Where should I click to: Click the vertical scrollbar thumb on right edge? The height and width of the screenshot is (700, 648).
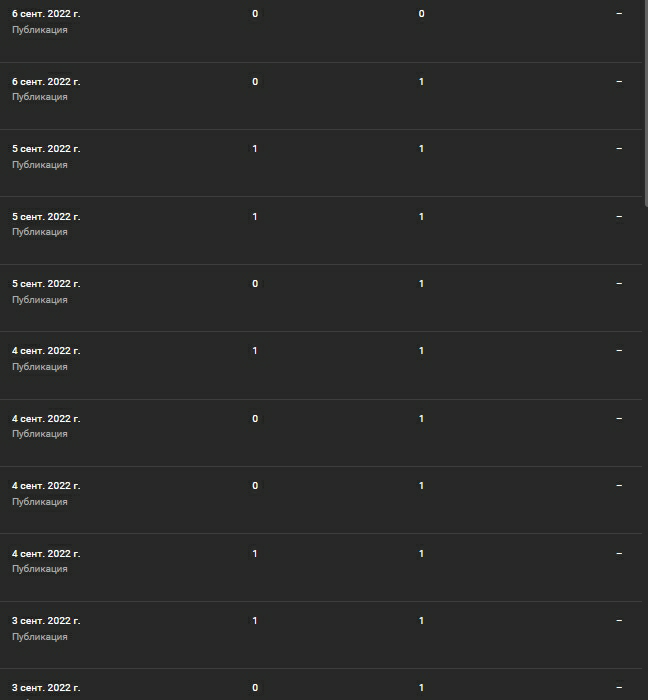pyautogui.click(x=645, y=100)
